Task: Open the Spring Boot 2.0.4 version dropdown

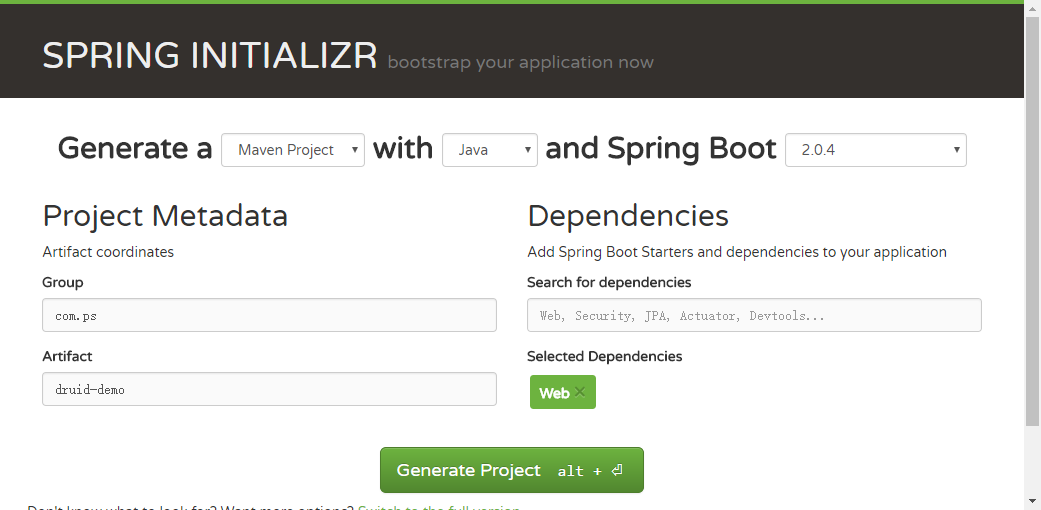Action: click(x=876, y=150)
